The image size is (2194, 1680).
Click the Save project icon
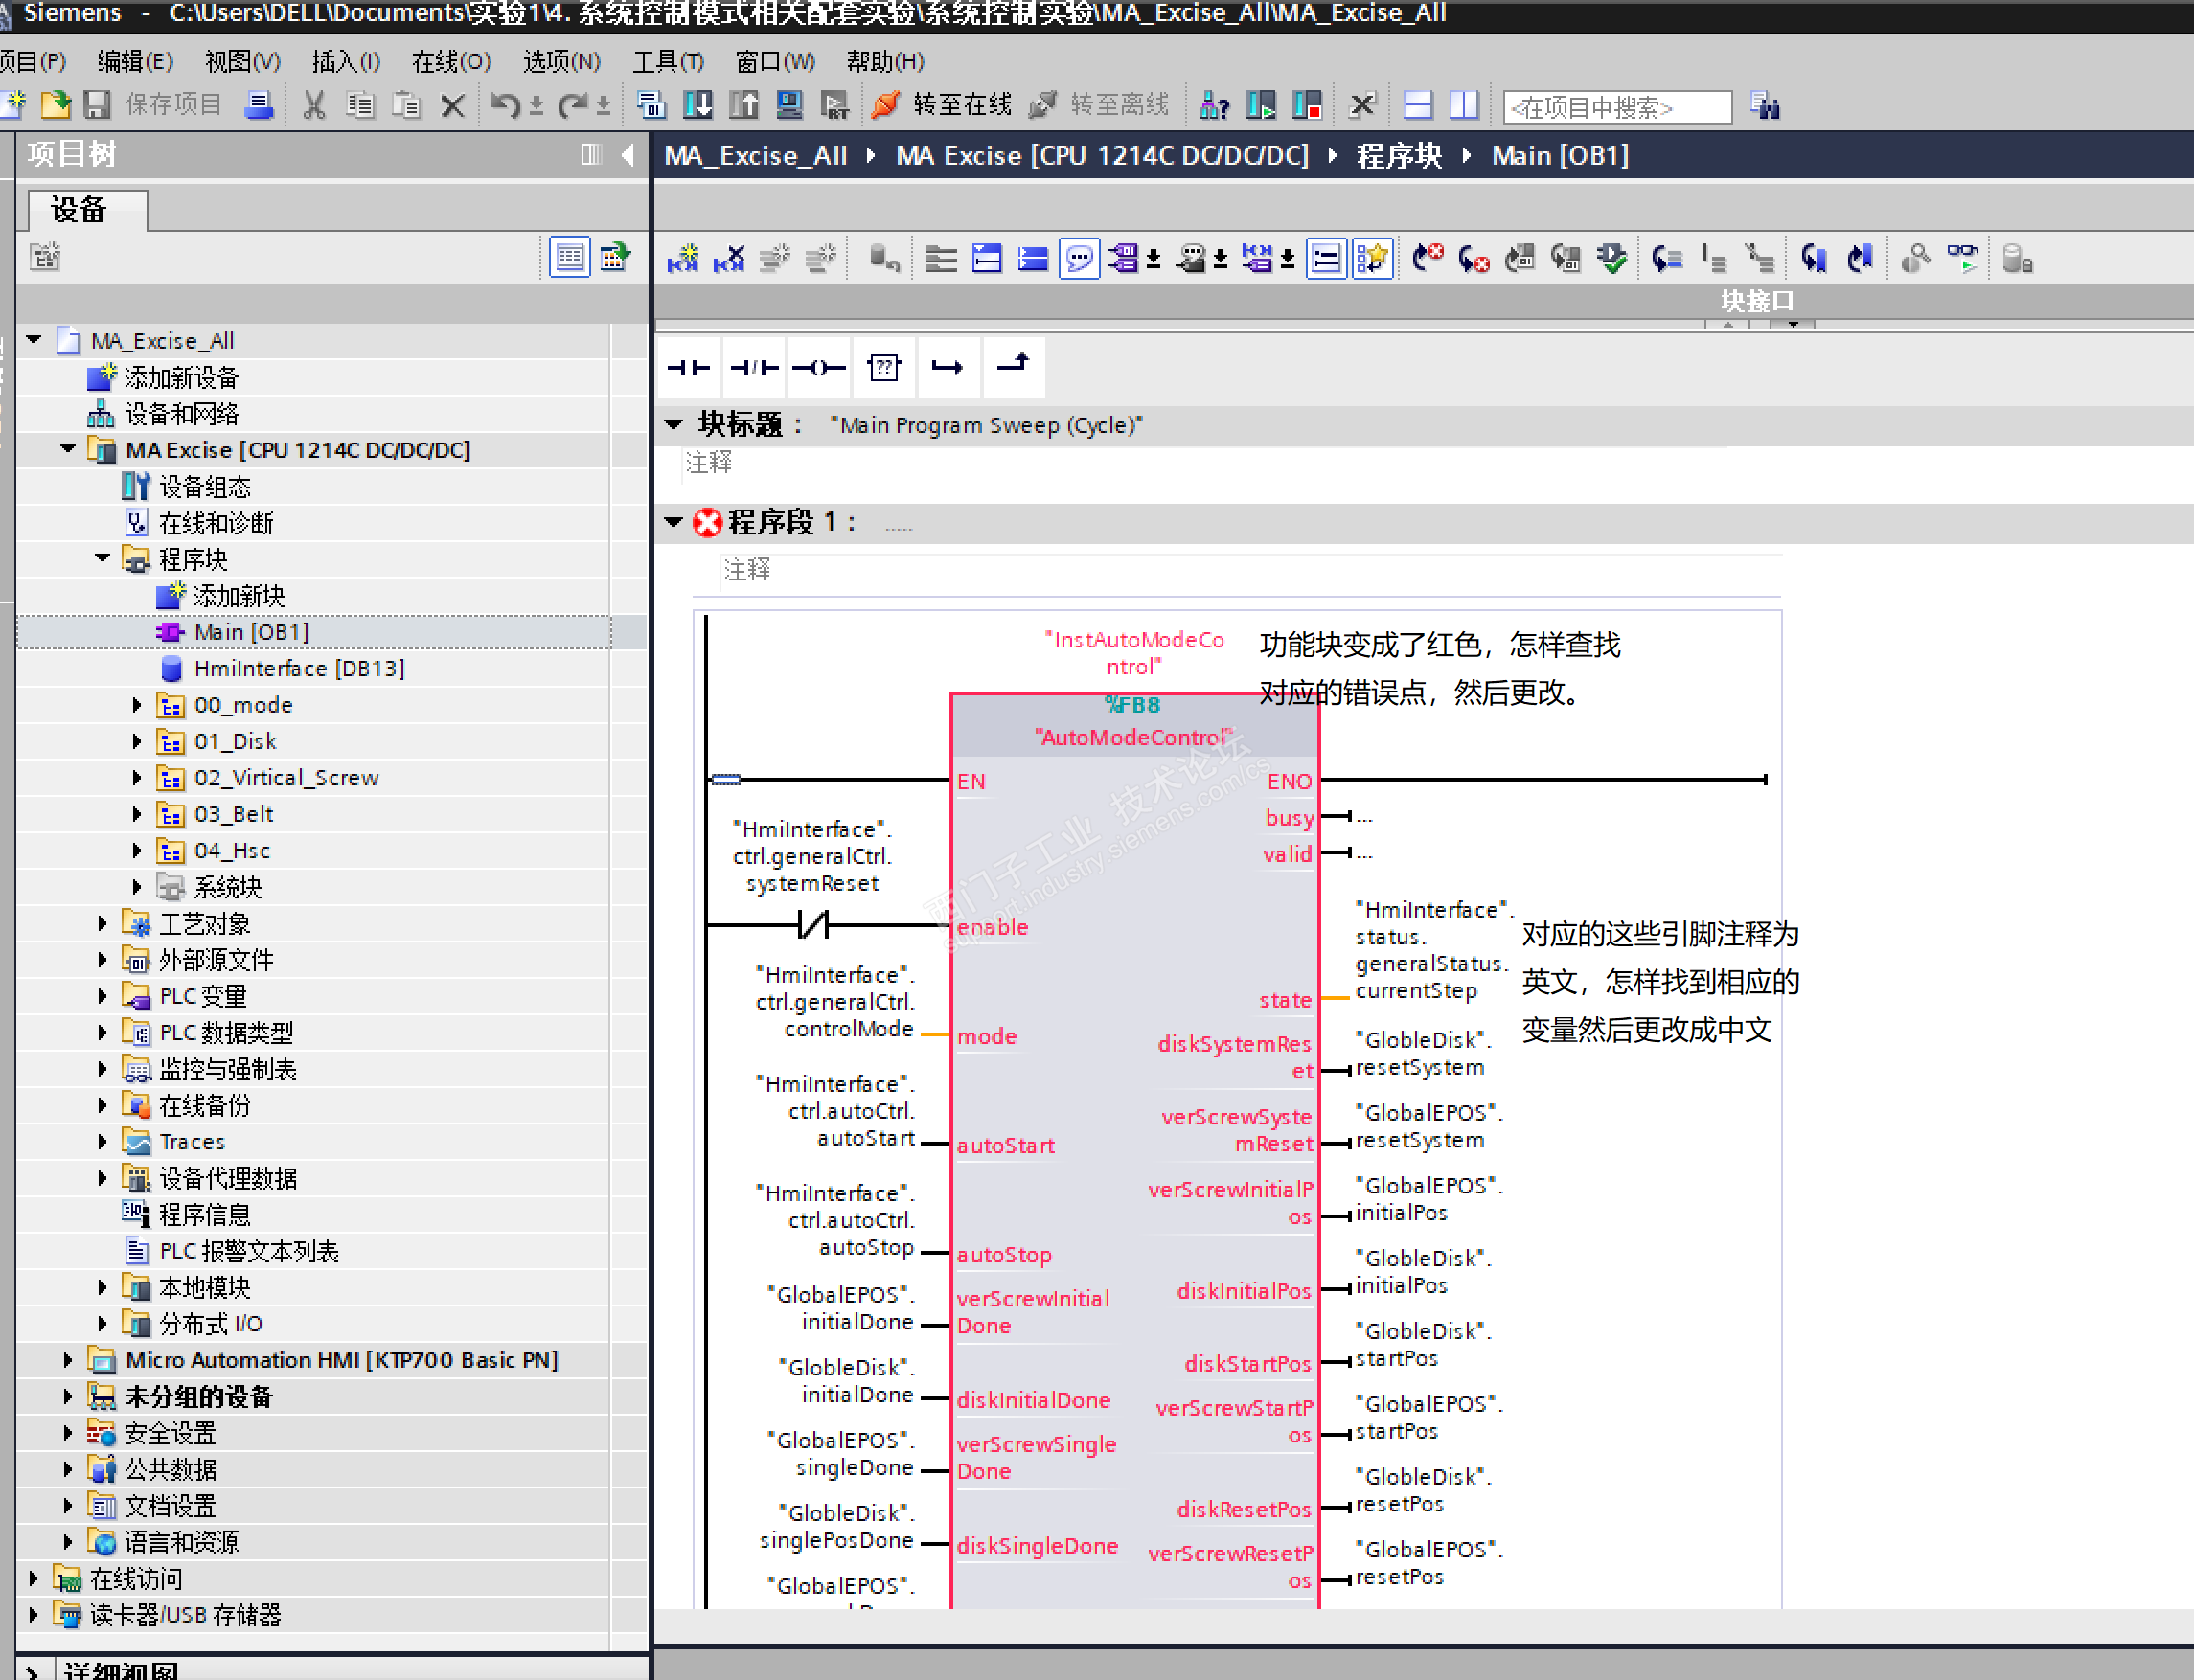[x=98, y=105]
